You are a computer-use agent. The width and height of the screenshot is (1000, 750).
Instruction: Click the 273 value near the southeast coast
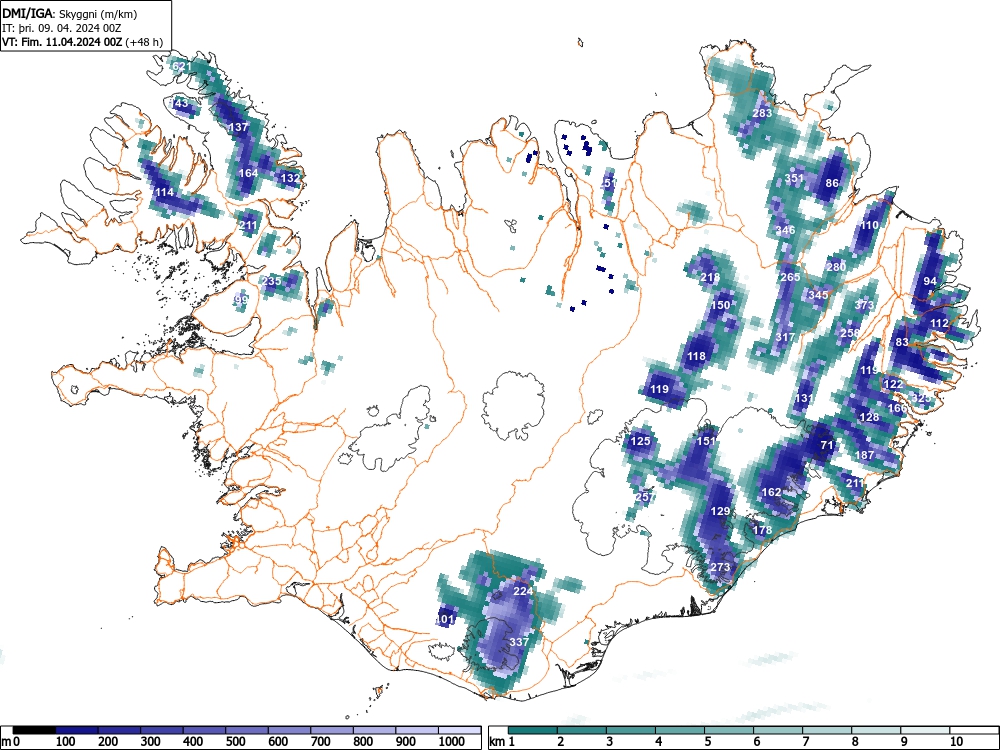click(x=720, y=567)
